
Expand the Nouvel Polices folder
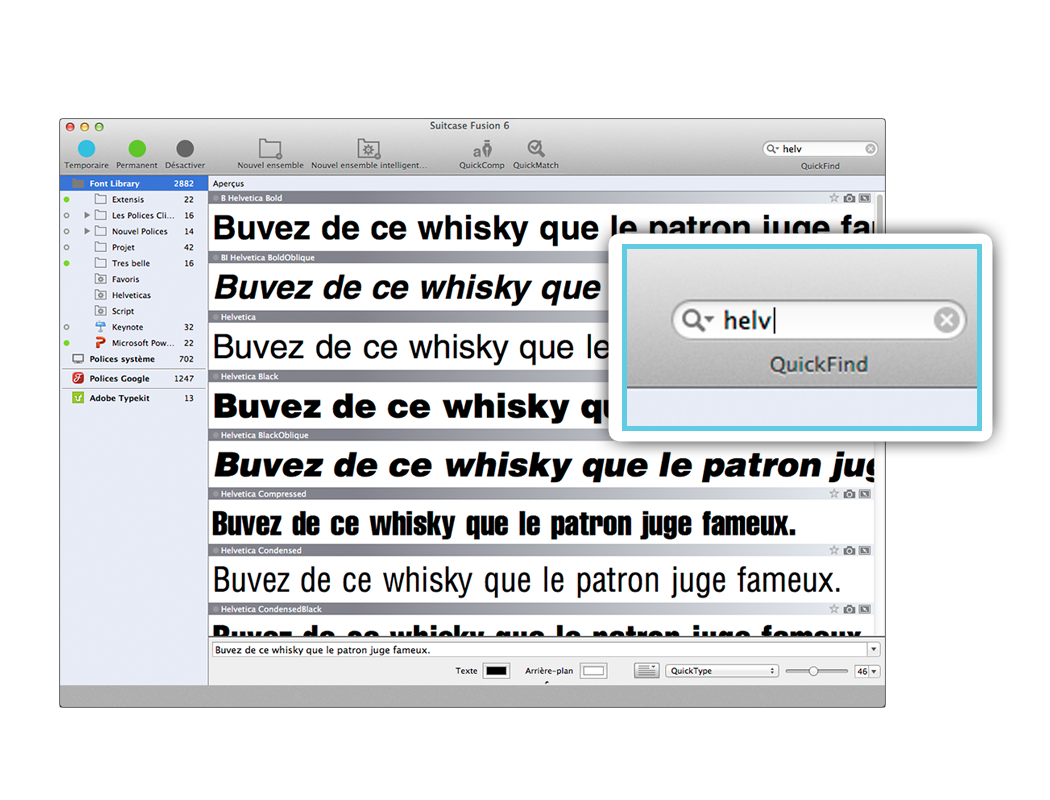click(x=87, y=232)
